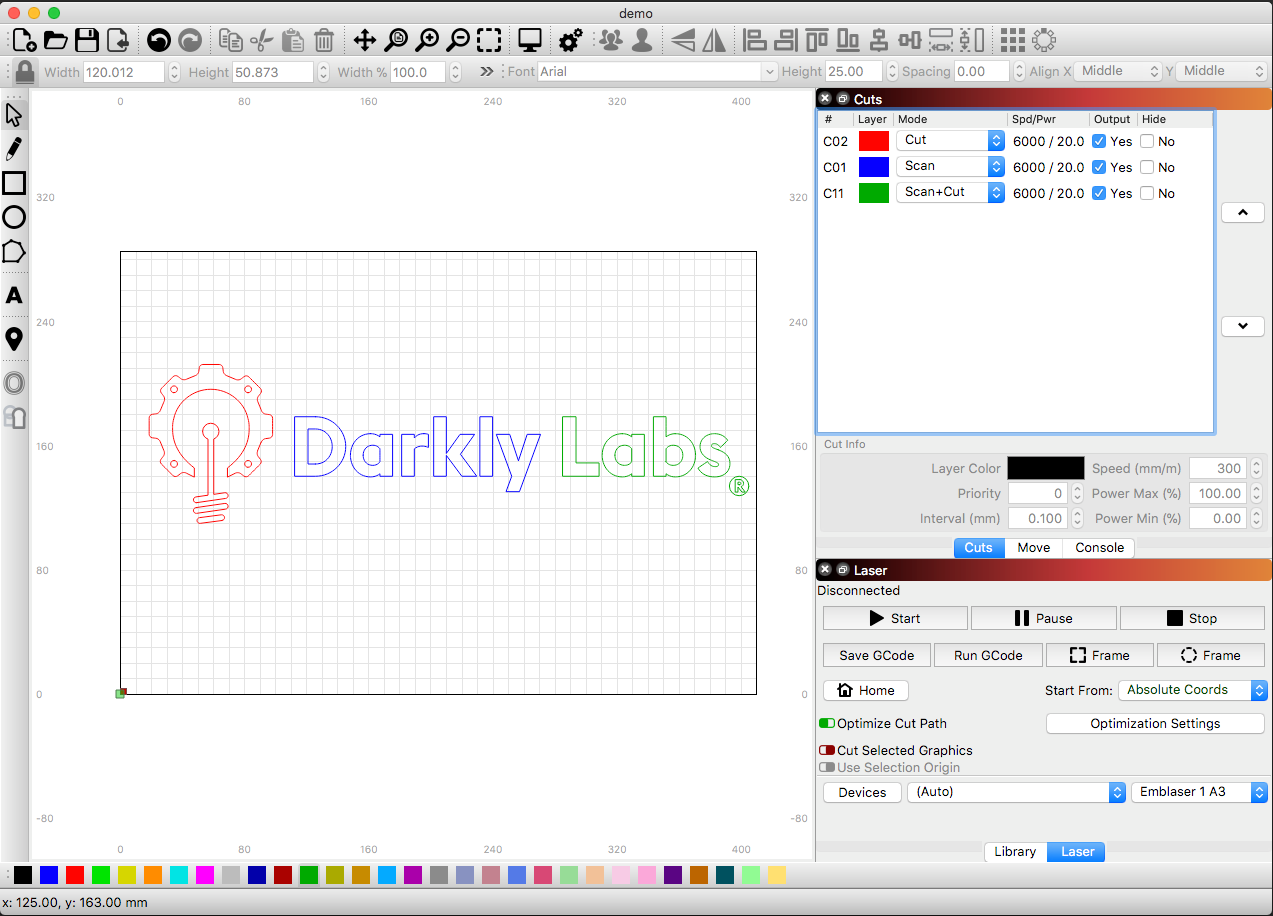Toggle Hide checkbox for layer C01
Screen dimensions: 1273x916
click(x=1147, y=167)
